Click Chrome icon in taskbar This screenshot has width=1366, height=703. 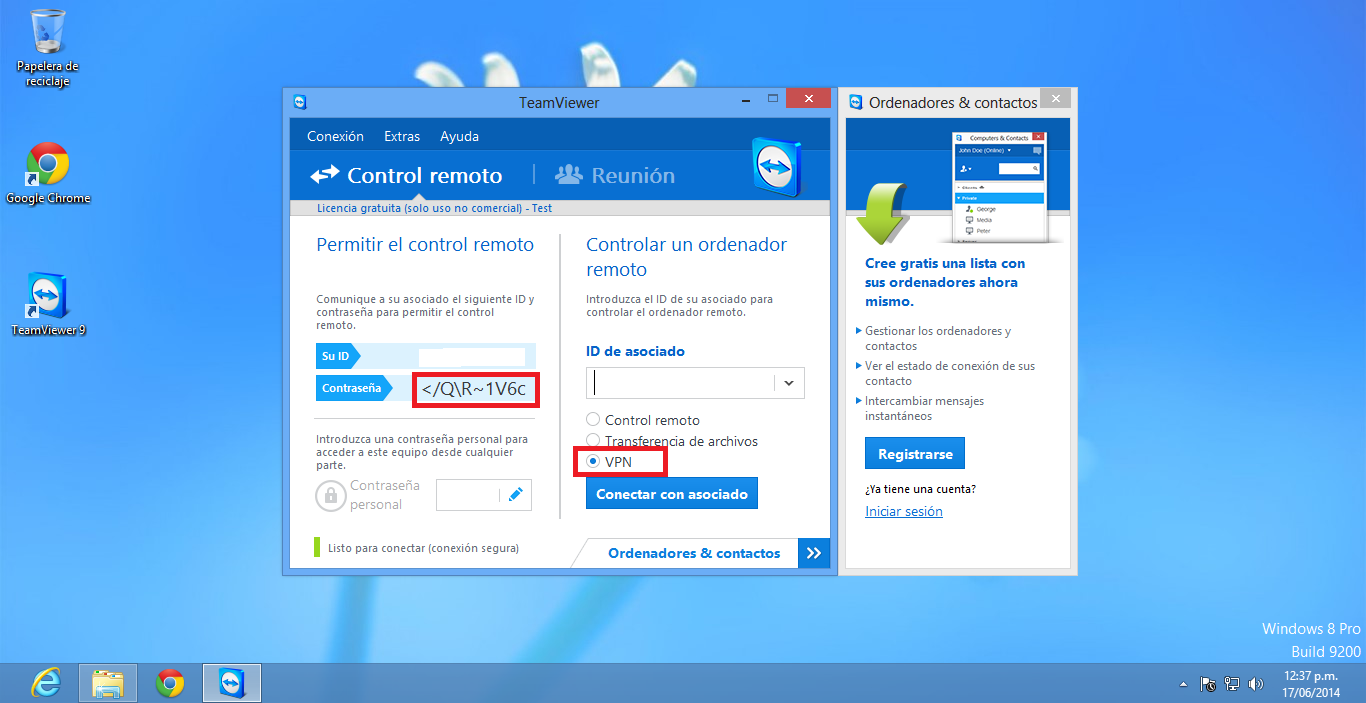170,683
